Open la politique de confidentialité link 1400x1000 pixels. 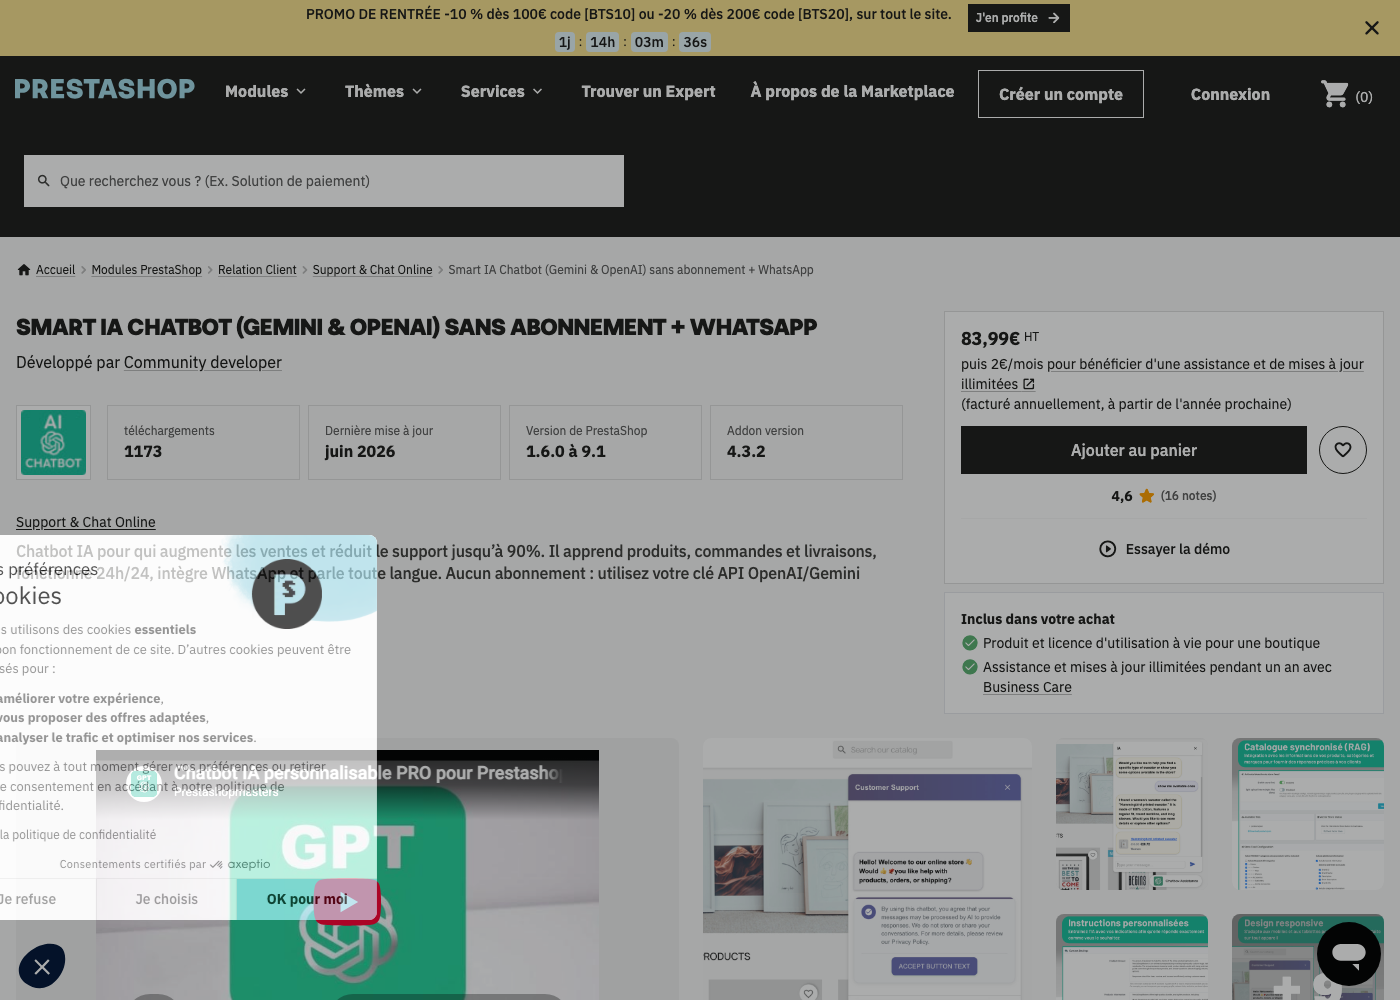(78, 835)
